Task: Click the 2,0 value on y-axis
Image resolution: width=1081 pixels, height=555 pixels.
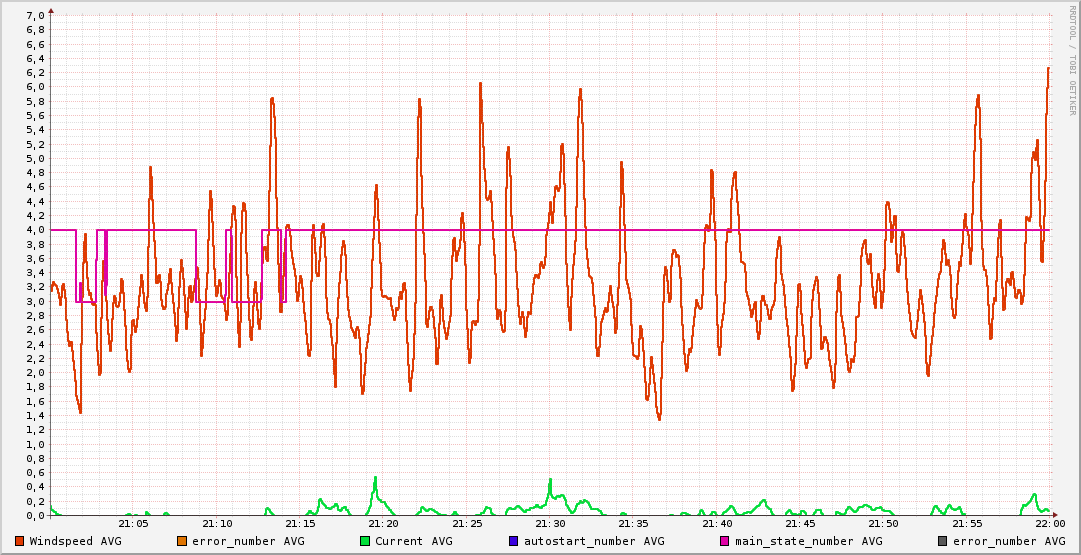Action: (34, 373)
